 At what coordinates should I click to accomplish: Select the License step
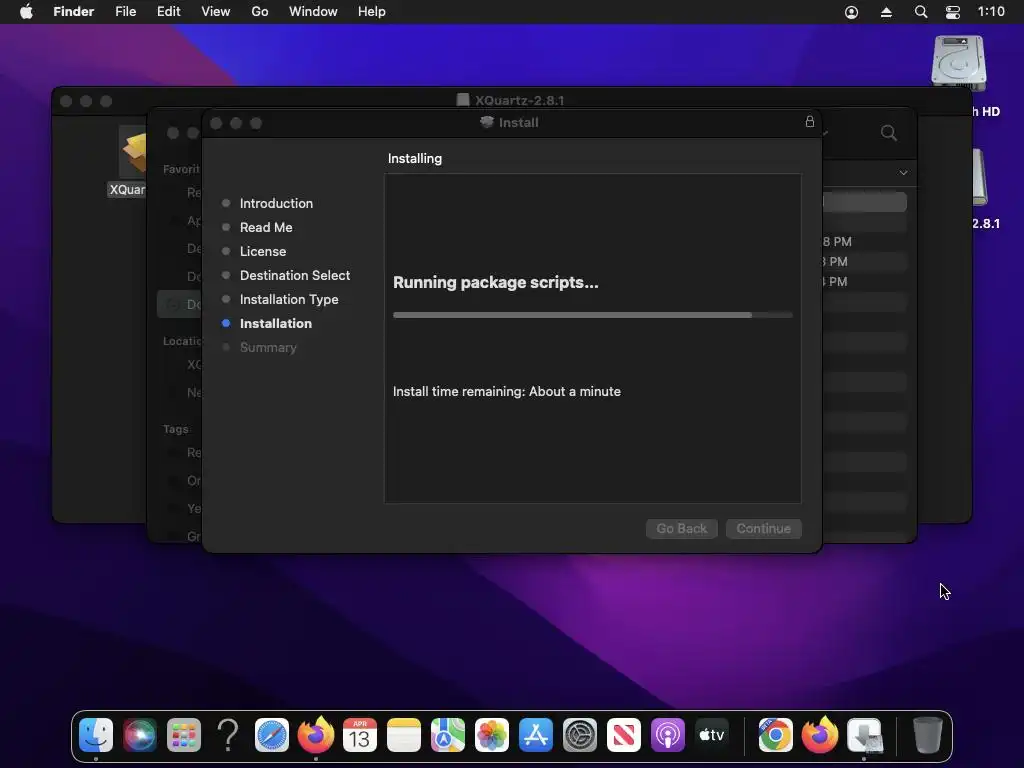click(x=263, y=251)
